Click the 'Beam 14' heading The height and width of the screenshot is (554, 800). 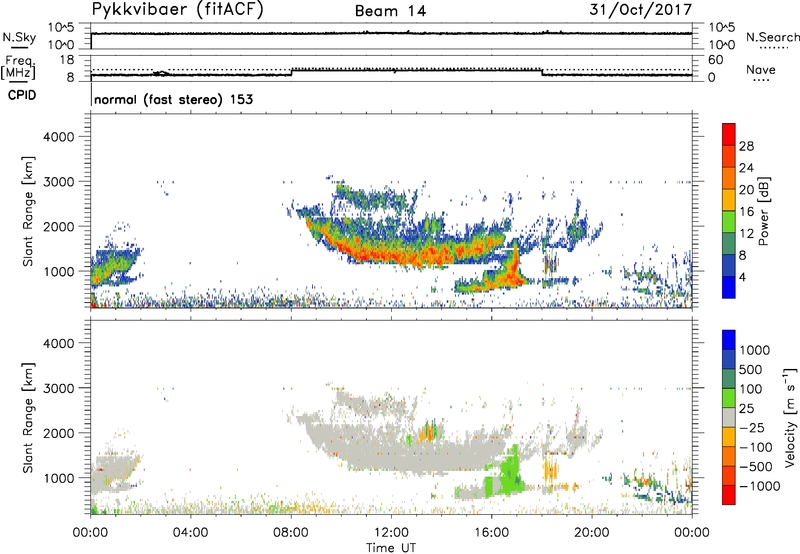(390, 11)
